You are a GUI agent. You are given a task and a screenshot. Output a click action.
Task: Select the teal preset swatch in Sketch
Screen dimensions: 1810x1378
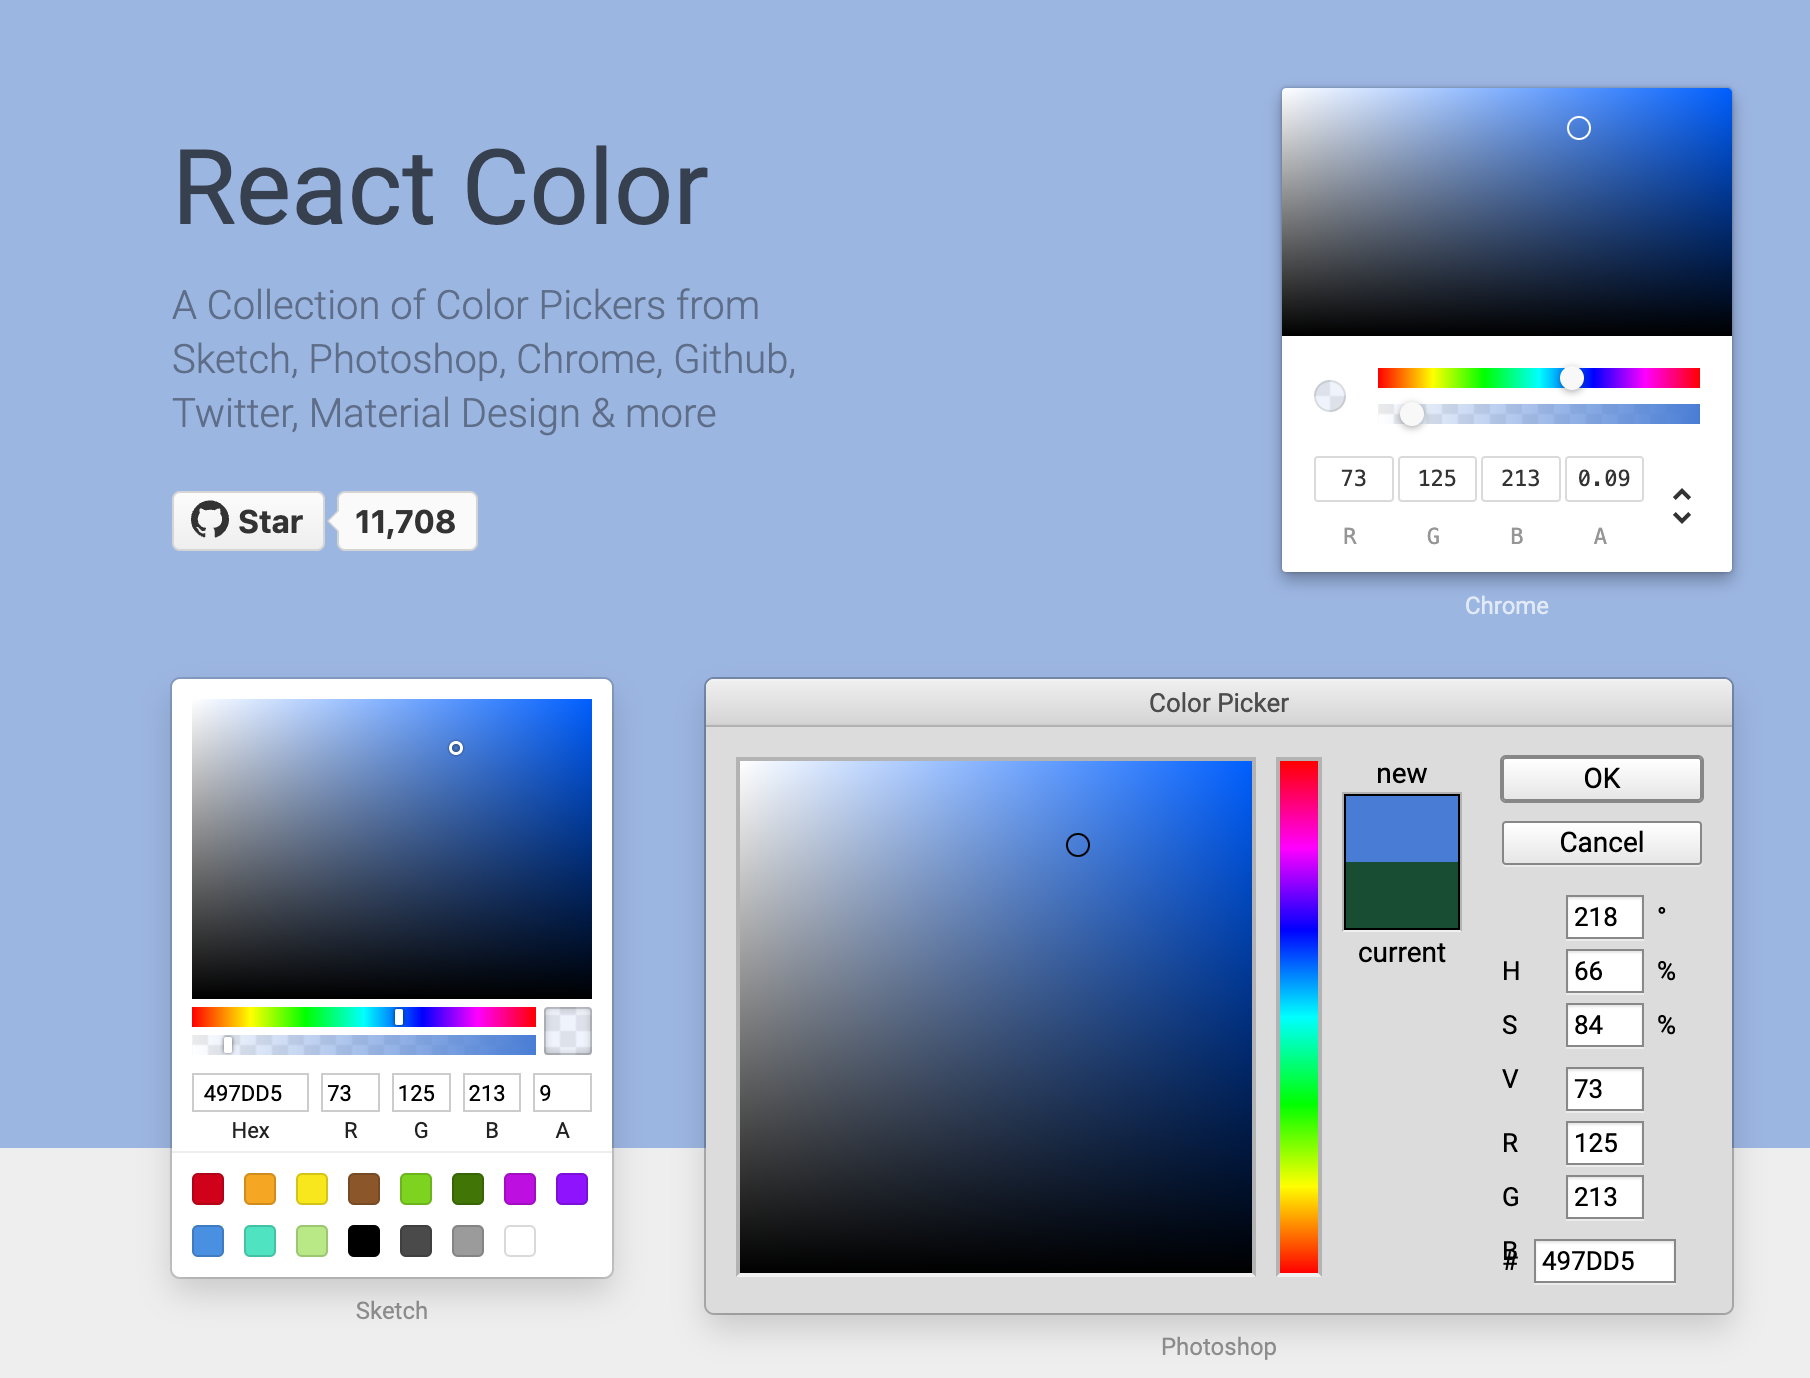click(260, 1241)
